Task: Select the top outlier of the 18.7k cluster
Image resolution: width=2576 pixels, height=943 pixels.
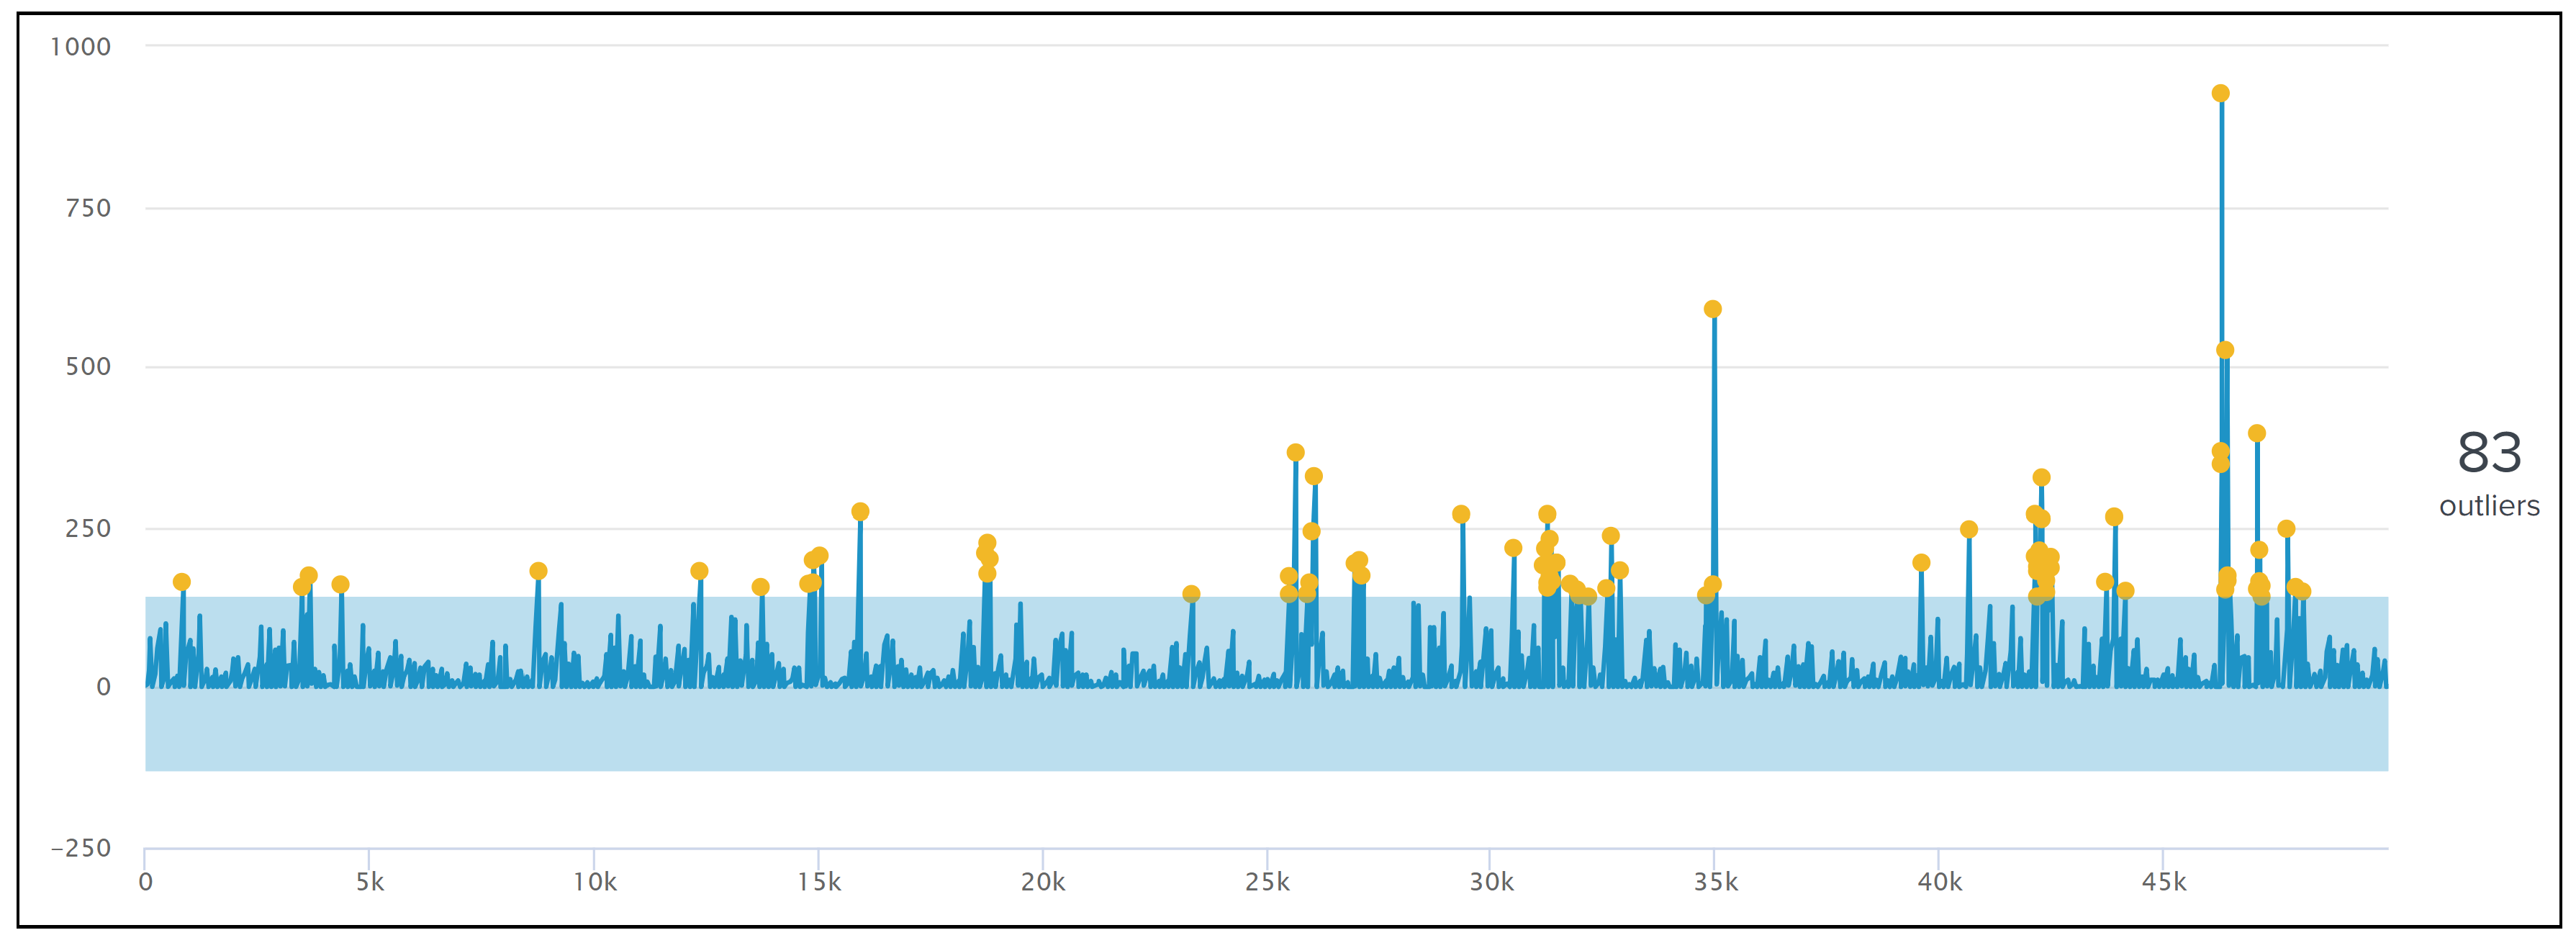Action: (987, 543)
